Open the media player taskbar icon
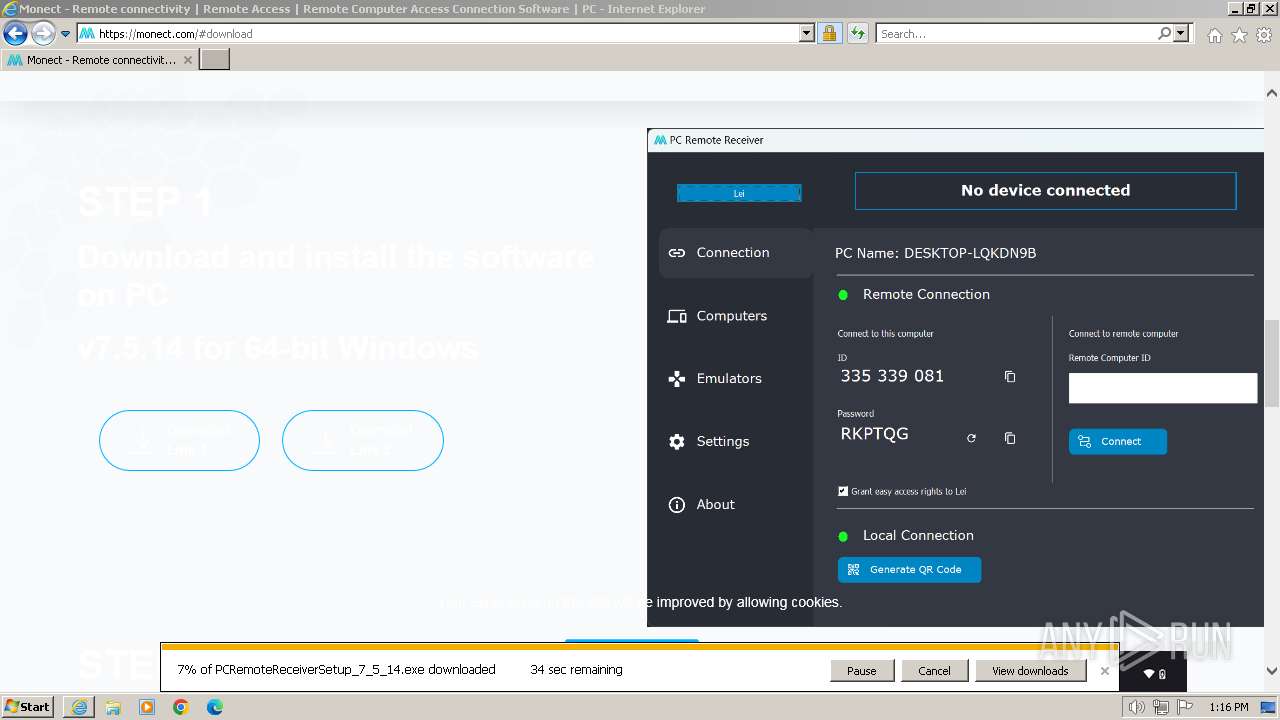The width and height of the screenshot is (1280, 720). (147, 707)
